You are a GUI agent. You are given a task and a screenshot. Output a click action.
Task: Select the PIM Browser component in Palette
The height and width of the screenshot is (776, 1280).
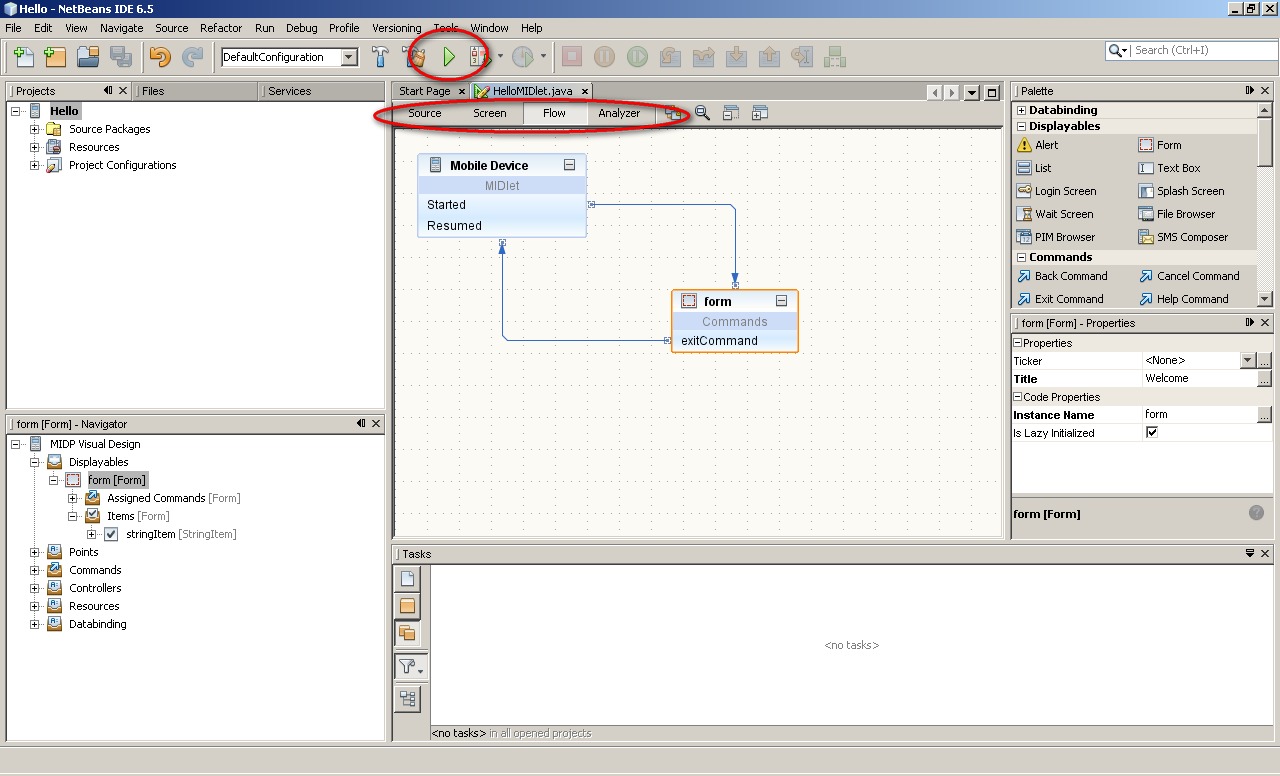(1056, 237)
